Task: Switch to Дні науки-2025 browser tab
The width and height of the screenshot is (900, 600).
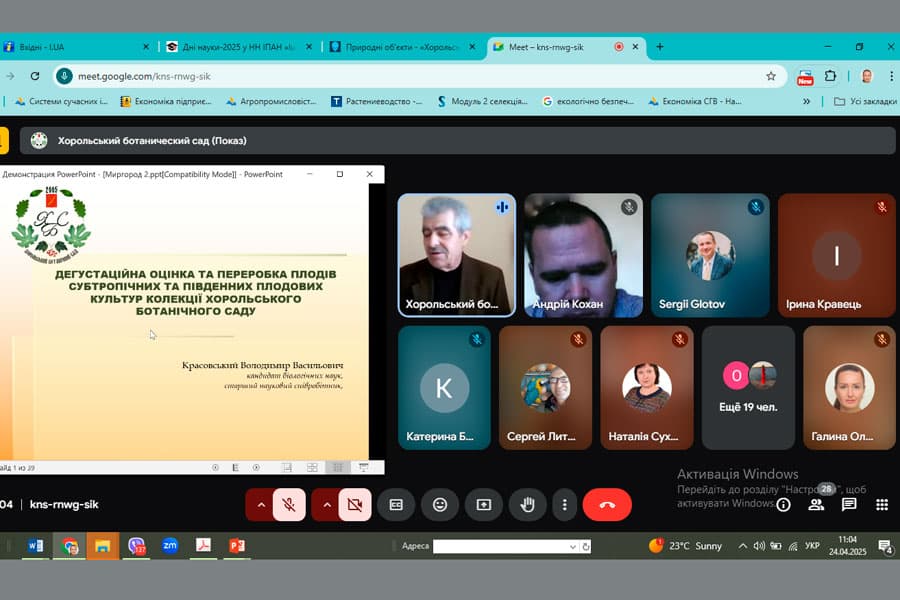Action: tap(239, 47)
